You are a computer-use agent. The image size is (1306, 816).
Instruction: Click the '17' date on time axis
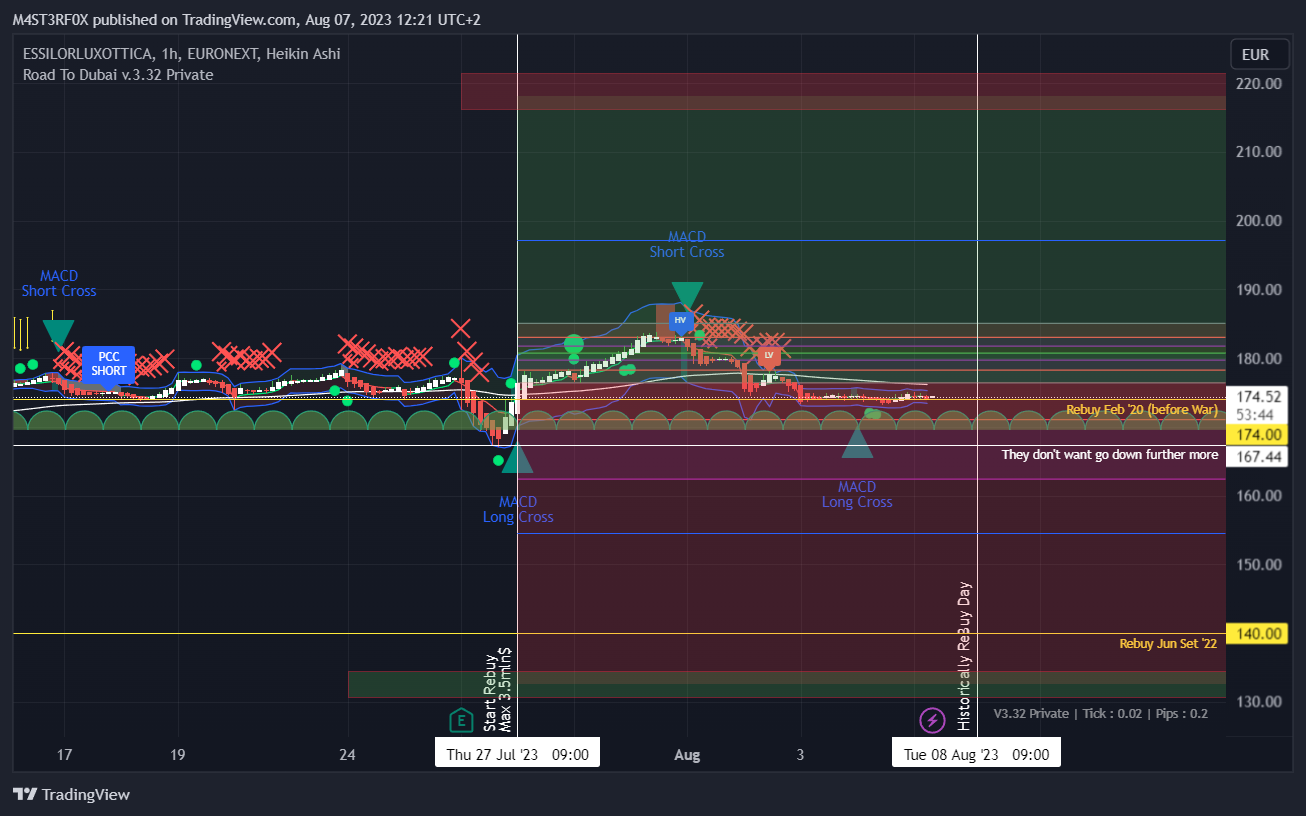click(65, 754)
